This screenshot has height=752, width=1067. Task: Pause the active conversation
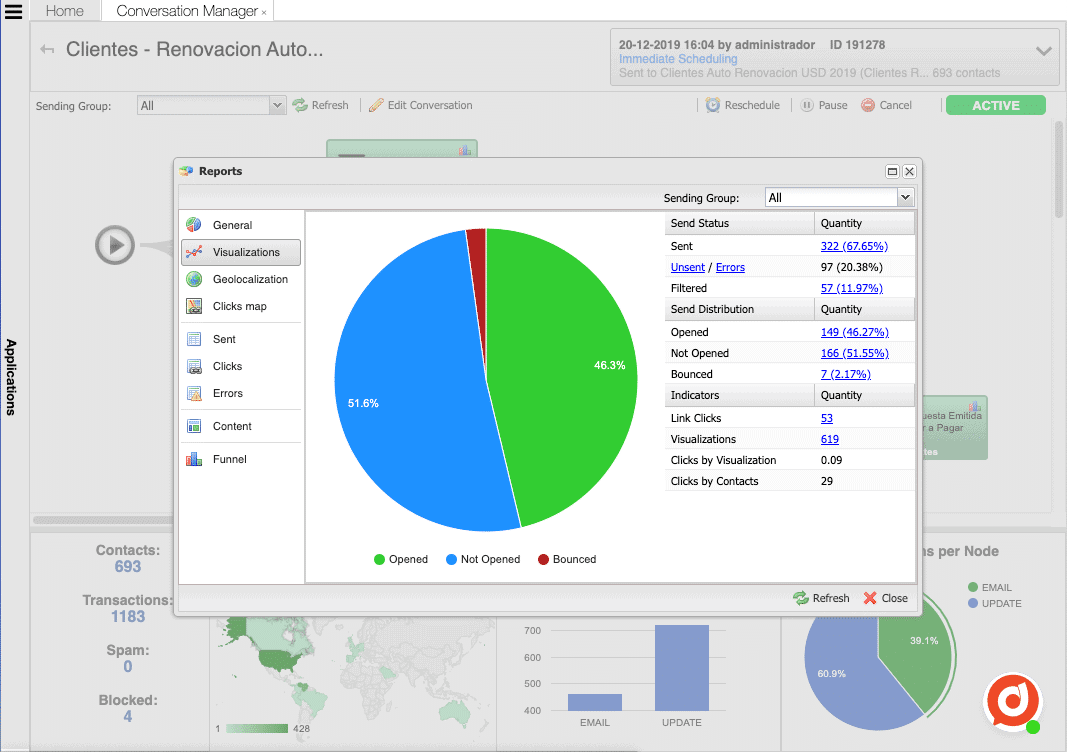(x=823, y=104)
